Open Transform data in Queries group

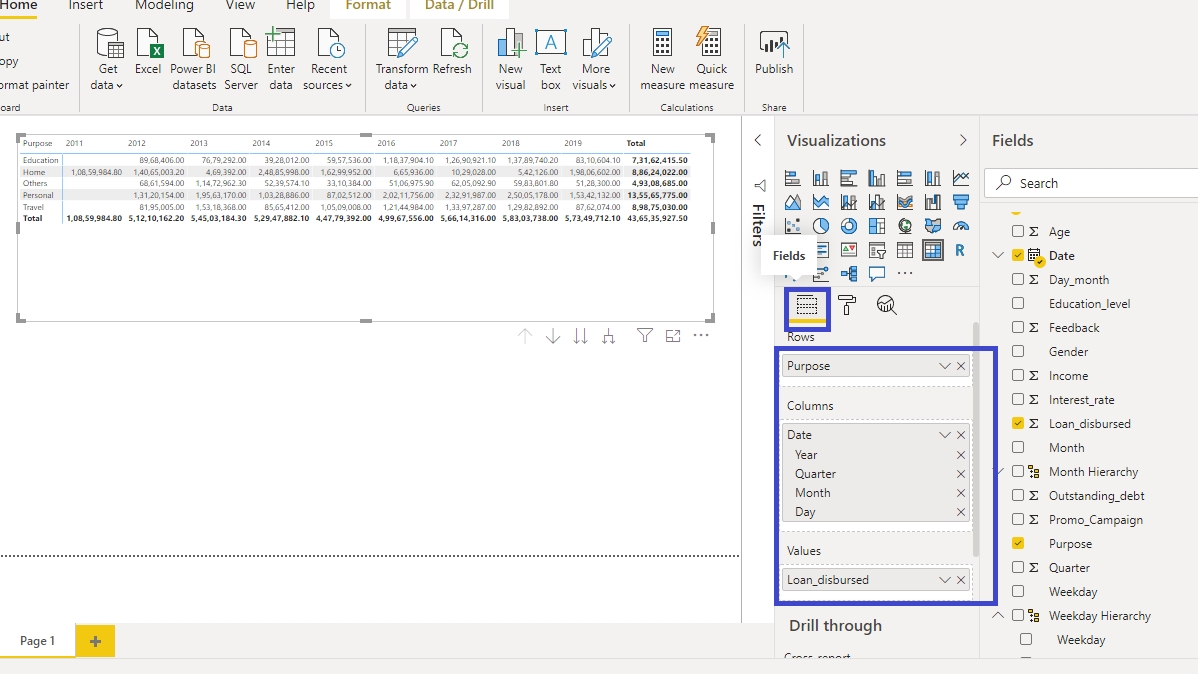tap(402, 59)
